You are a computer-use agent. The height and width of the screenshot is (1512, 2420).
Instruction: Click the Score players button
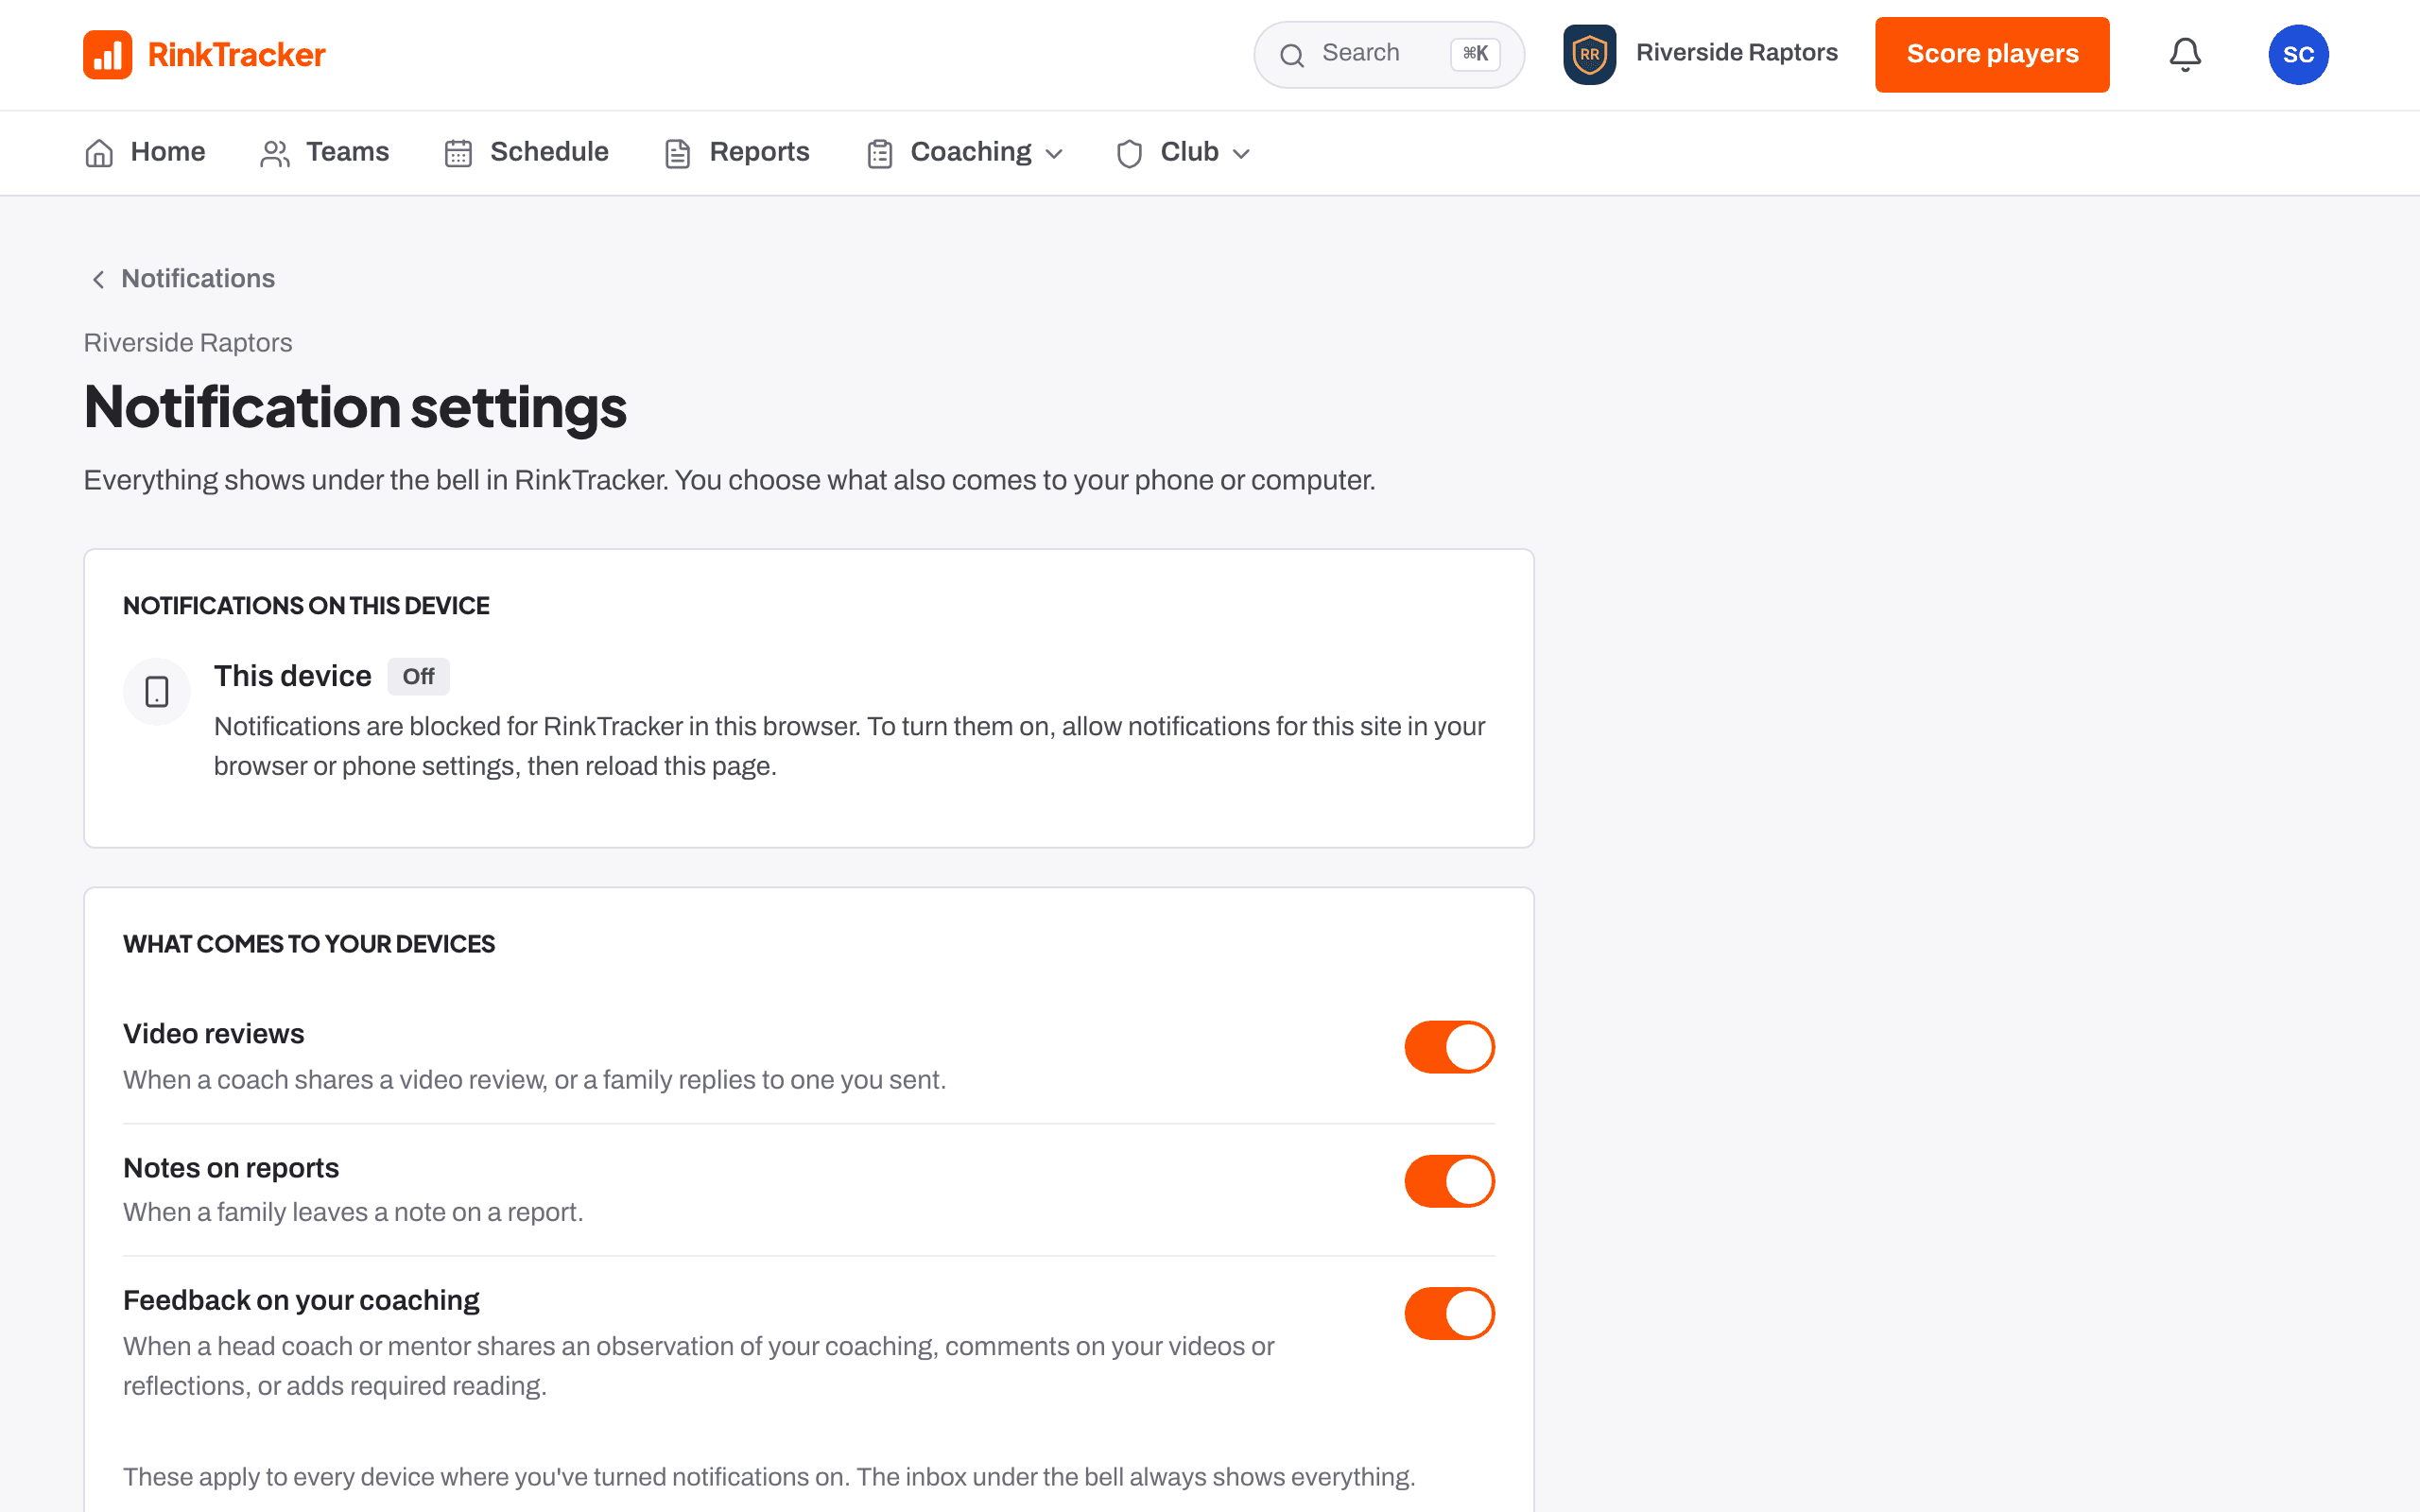click(1992, 54)
